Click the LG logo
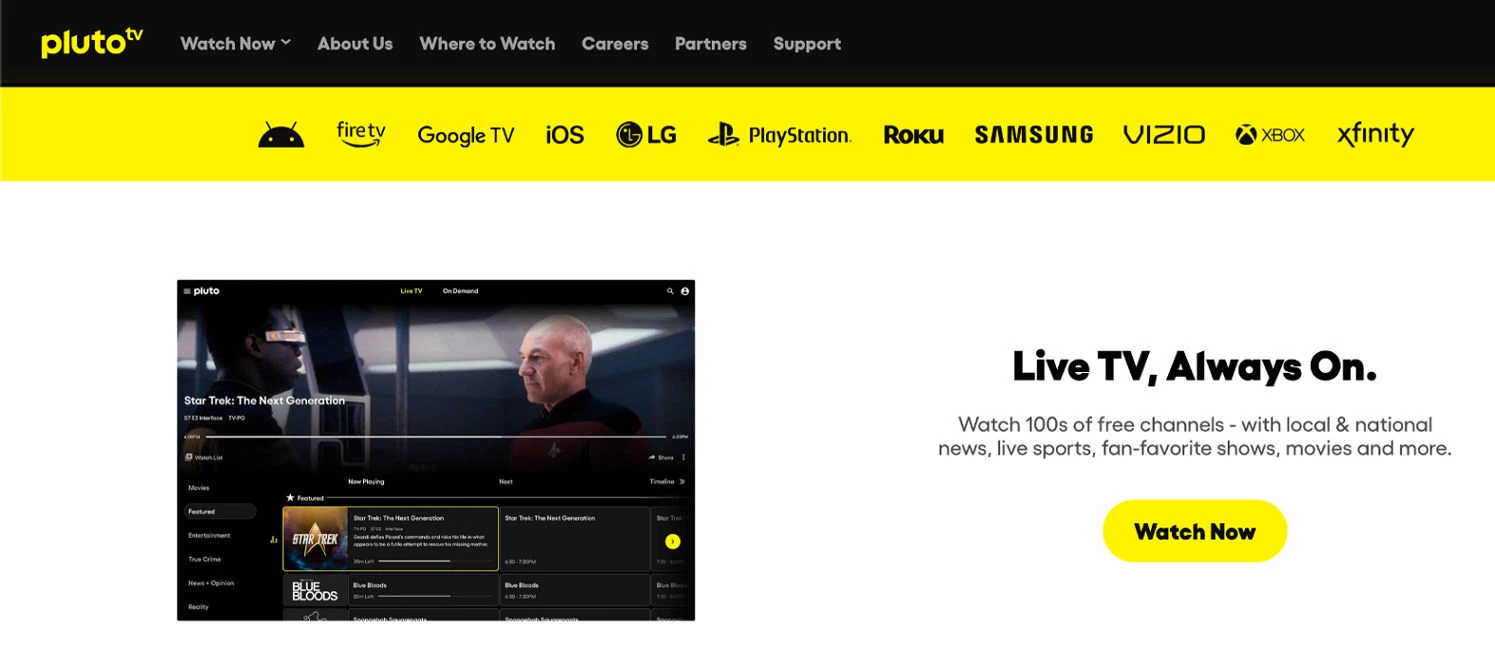This screenshot has width=1495, height=667. [x=646, y=134]
